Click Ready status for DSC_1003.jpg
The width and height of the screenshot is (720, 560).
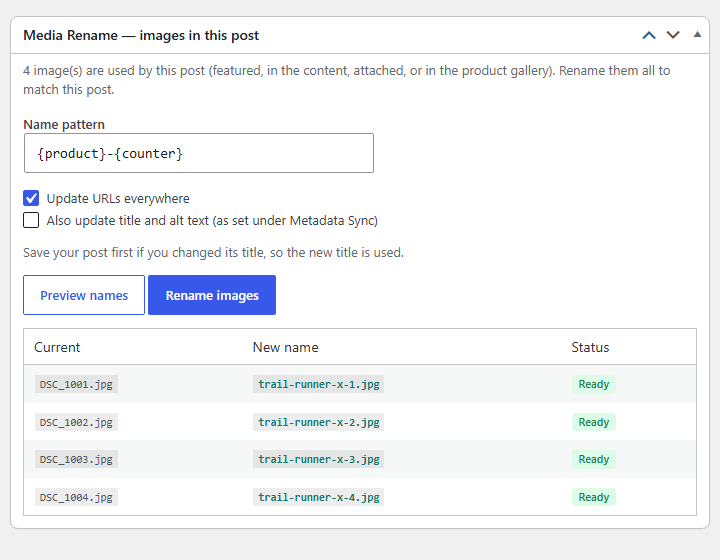coord(594,459)
